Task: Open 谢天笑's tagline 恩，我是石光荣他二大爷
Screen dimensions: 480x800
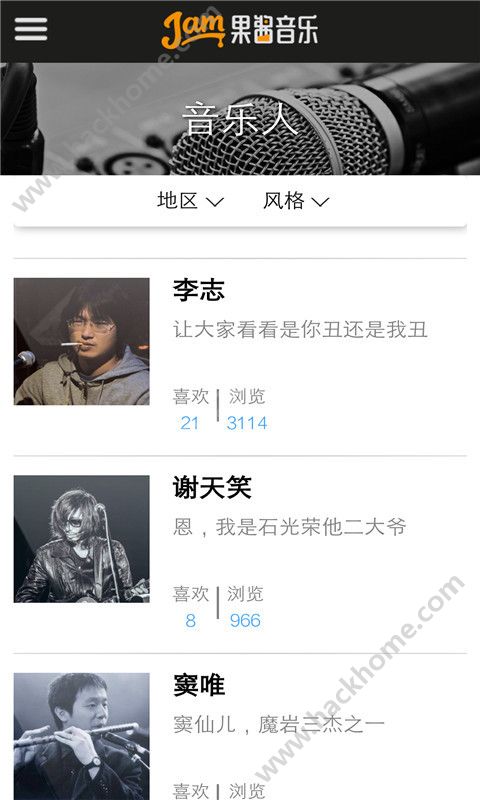Action: click(289, 527)
